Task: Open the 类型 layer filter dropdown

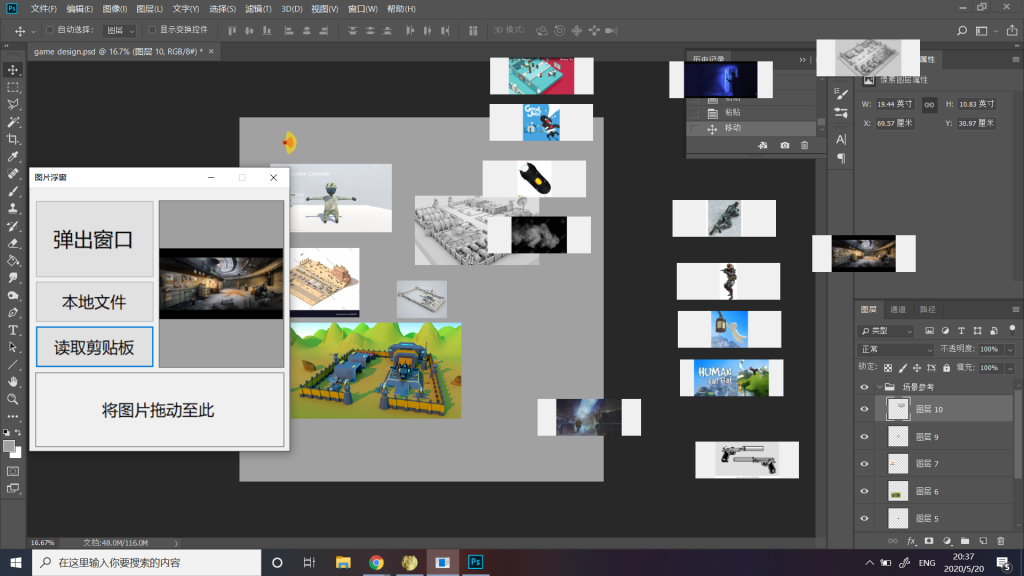Action: pyautogui.click(x=886, y=331)
